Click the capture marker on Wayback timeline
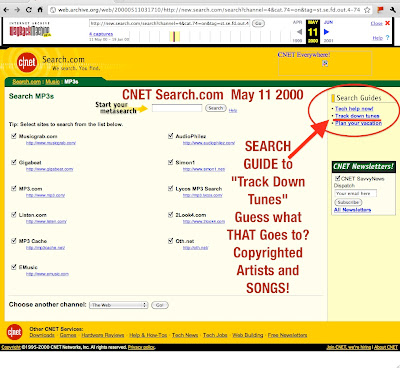400x368 pixels. 174,37
